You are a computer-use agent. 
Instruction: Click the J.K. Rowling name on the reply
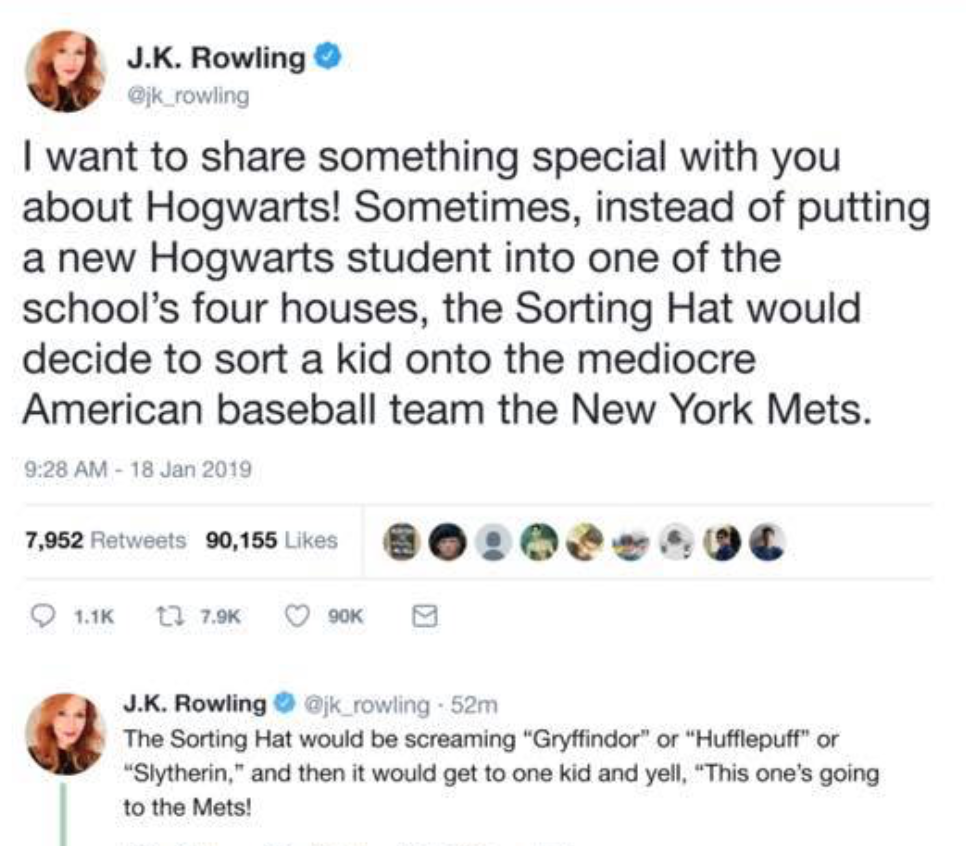(195, 703)
